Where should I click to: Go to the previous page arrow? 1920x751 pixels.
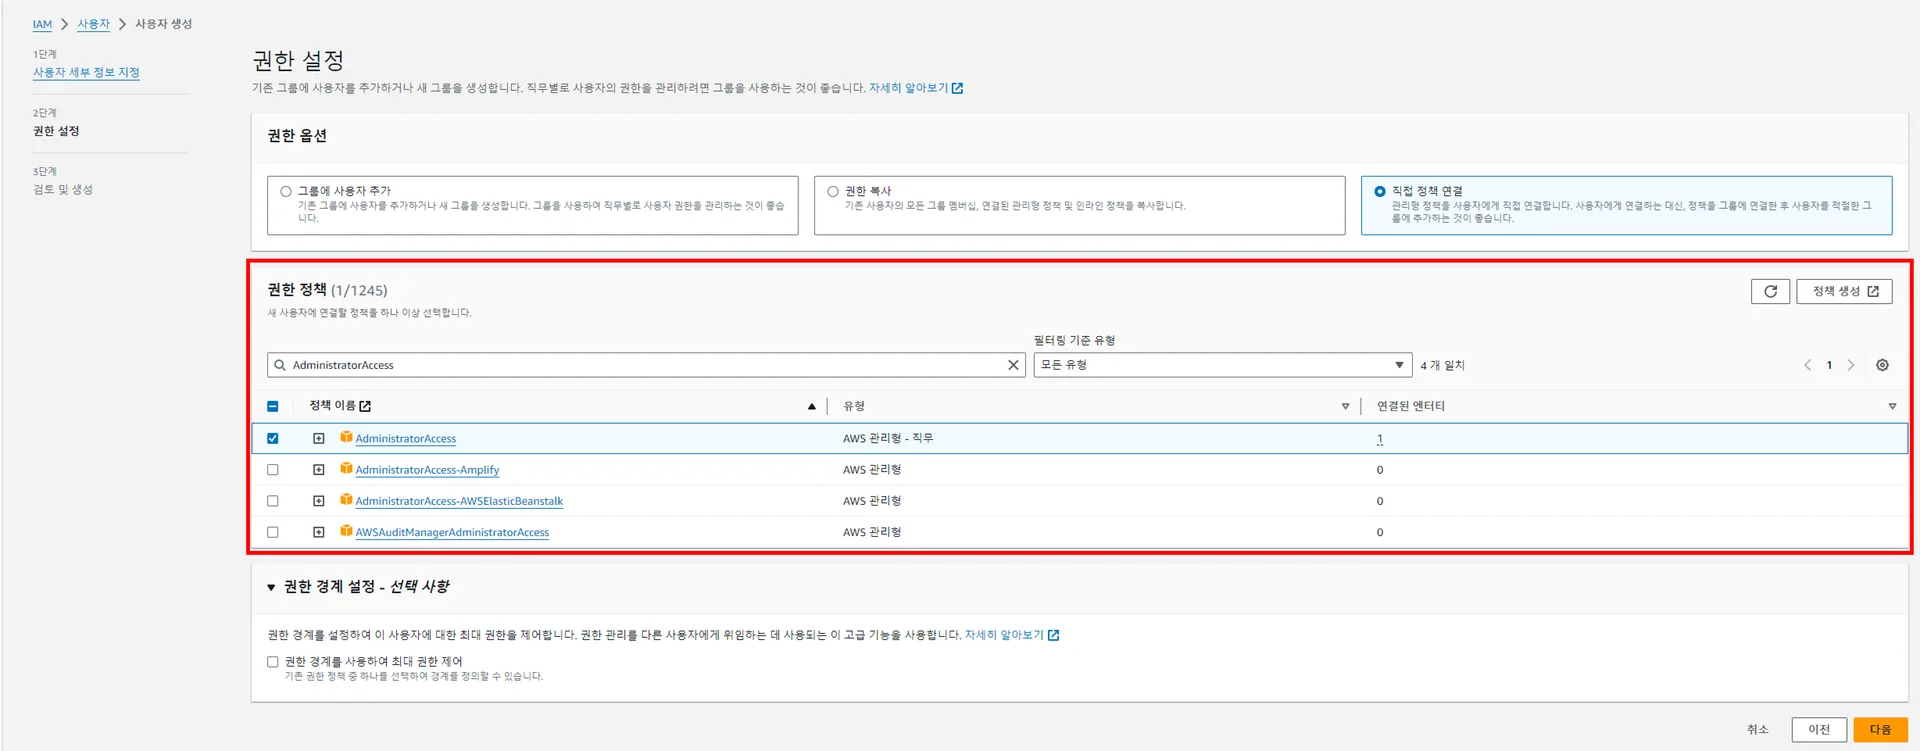[1807, 365]
